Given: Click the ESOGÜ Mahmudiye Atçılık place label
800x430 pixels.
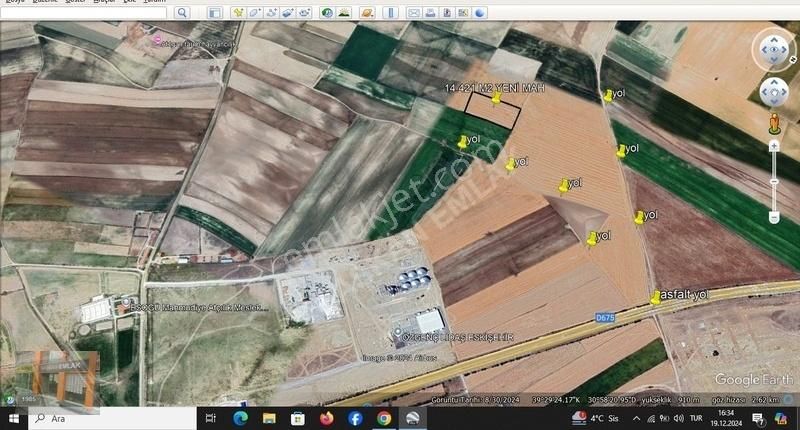Looking at the screenshot, I should click(199, 308).
